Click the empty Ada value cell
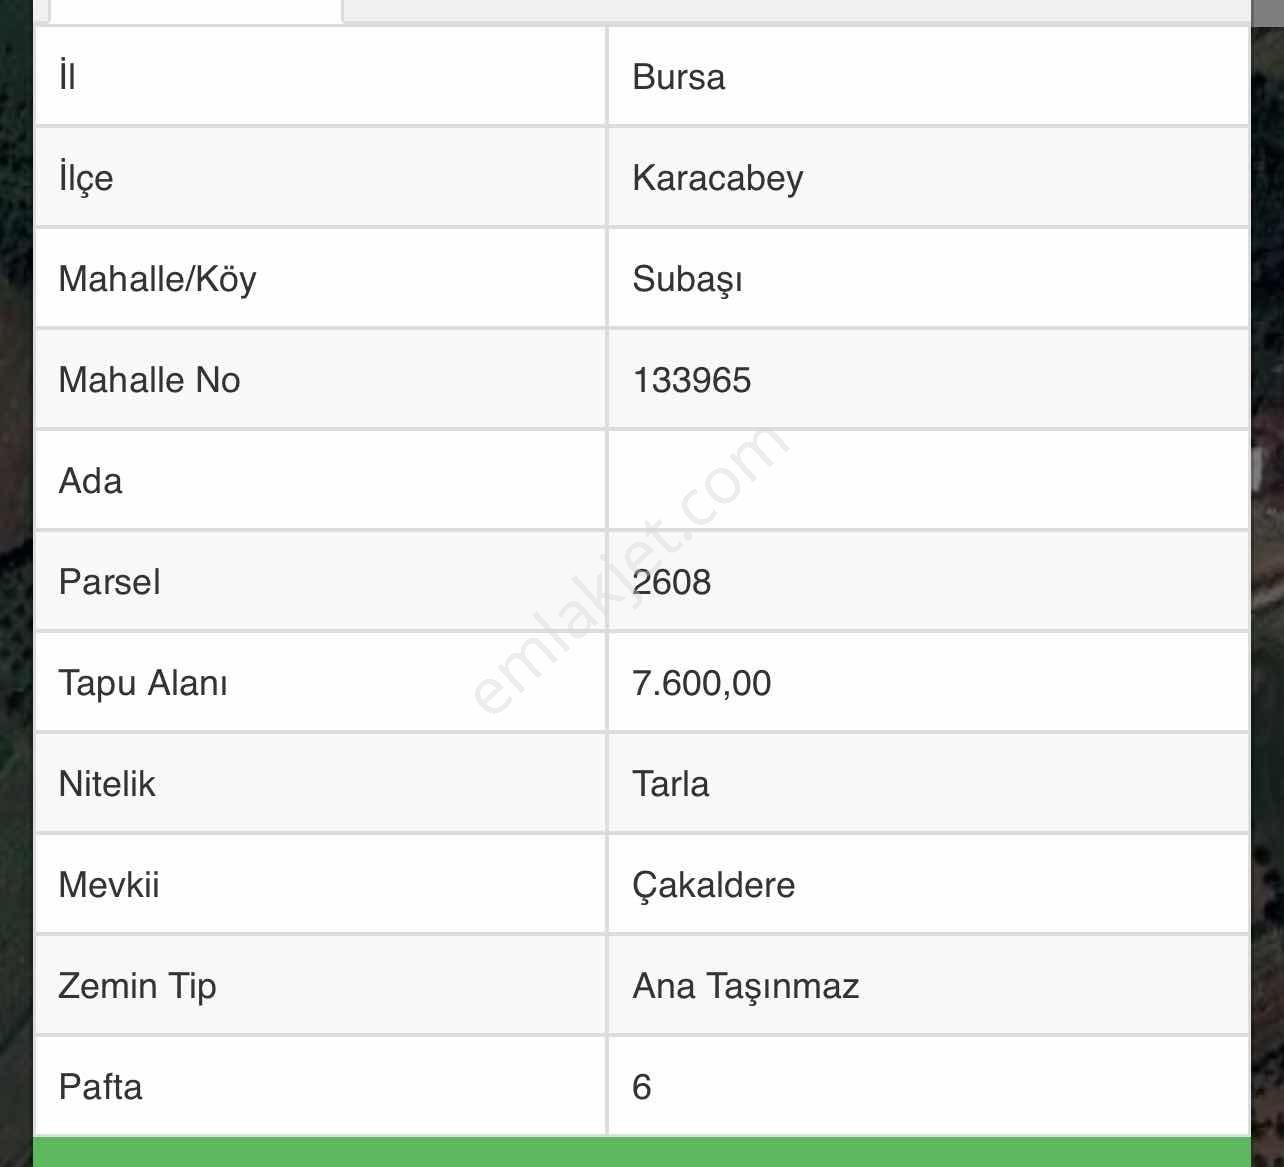The image size is (1284, 1167). pos(927,481)
